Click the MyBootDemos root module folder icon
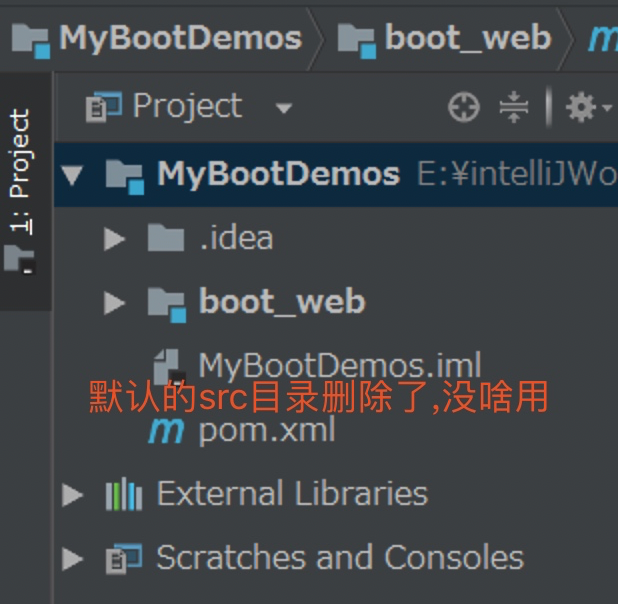 (125, 177)
